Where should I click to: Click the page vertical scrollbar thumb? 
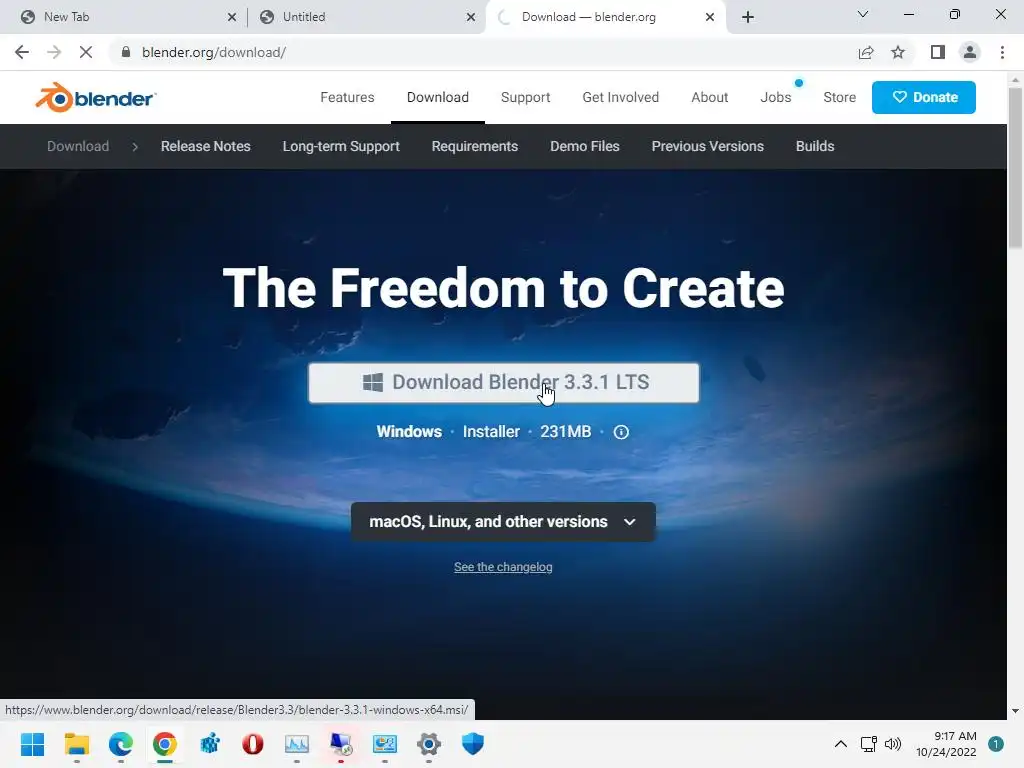pyautogui.click(x=1015, y=168)
